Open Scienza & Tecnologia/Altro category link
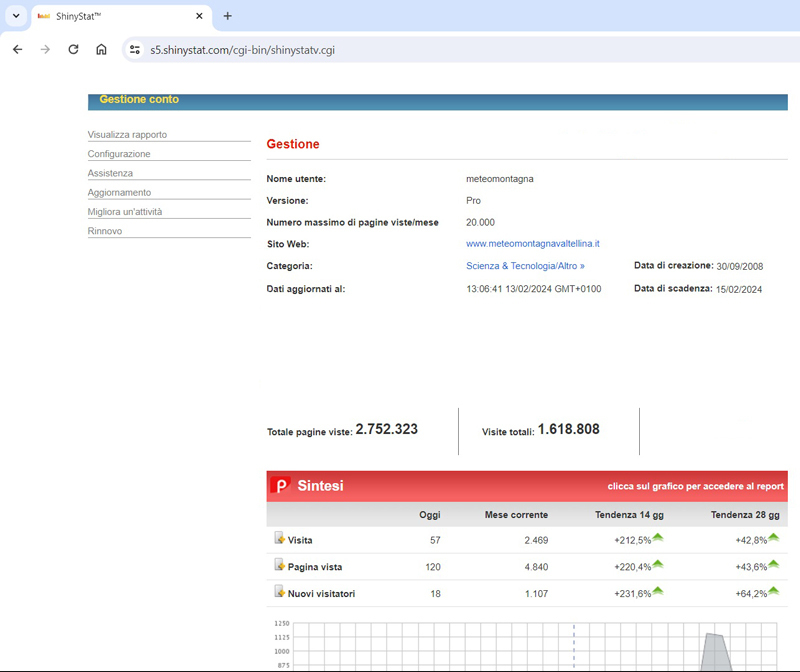This screenshot has width=800, height=672. [525, 266]
